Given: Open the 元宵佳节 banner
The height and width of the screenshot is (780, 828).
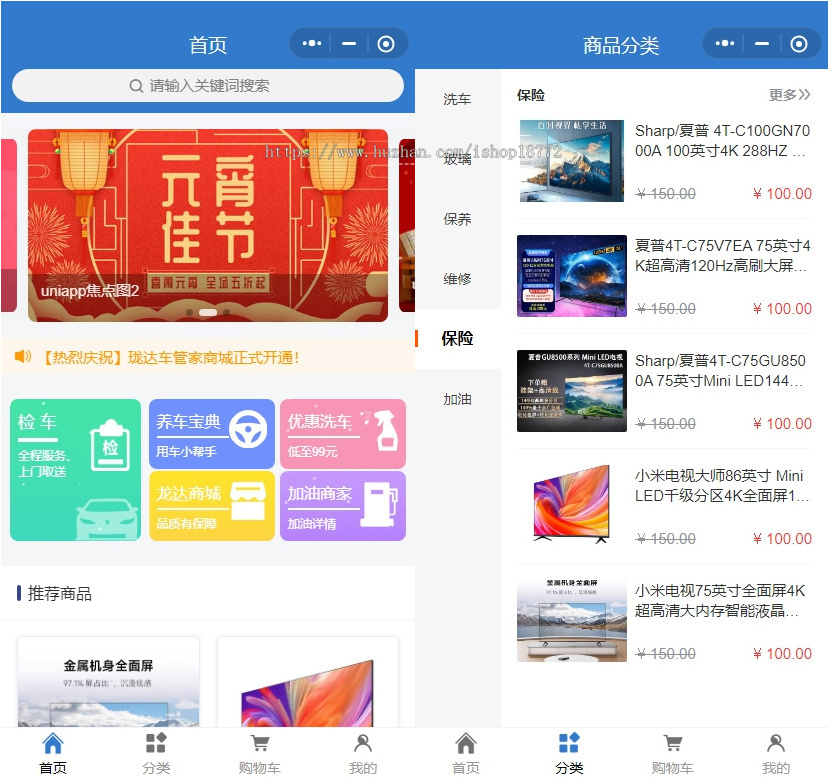Looking at the screenshot, I should point(208,225).
